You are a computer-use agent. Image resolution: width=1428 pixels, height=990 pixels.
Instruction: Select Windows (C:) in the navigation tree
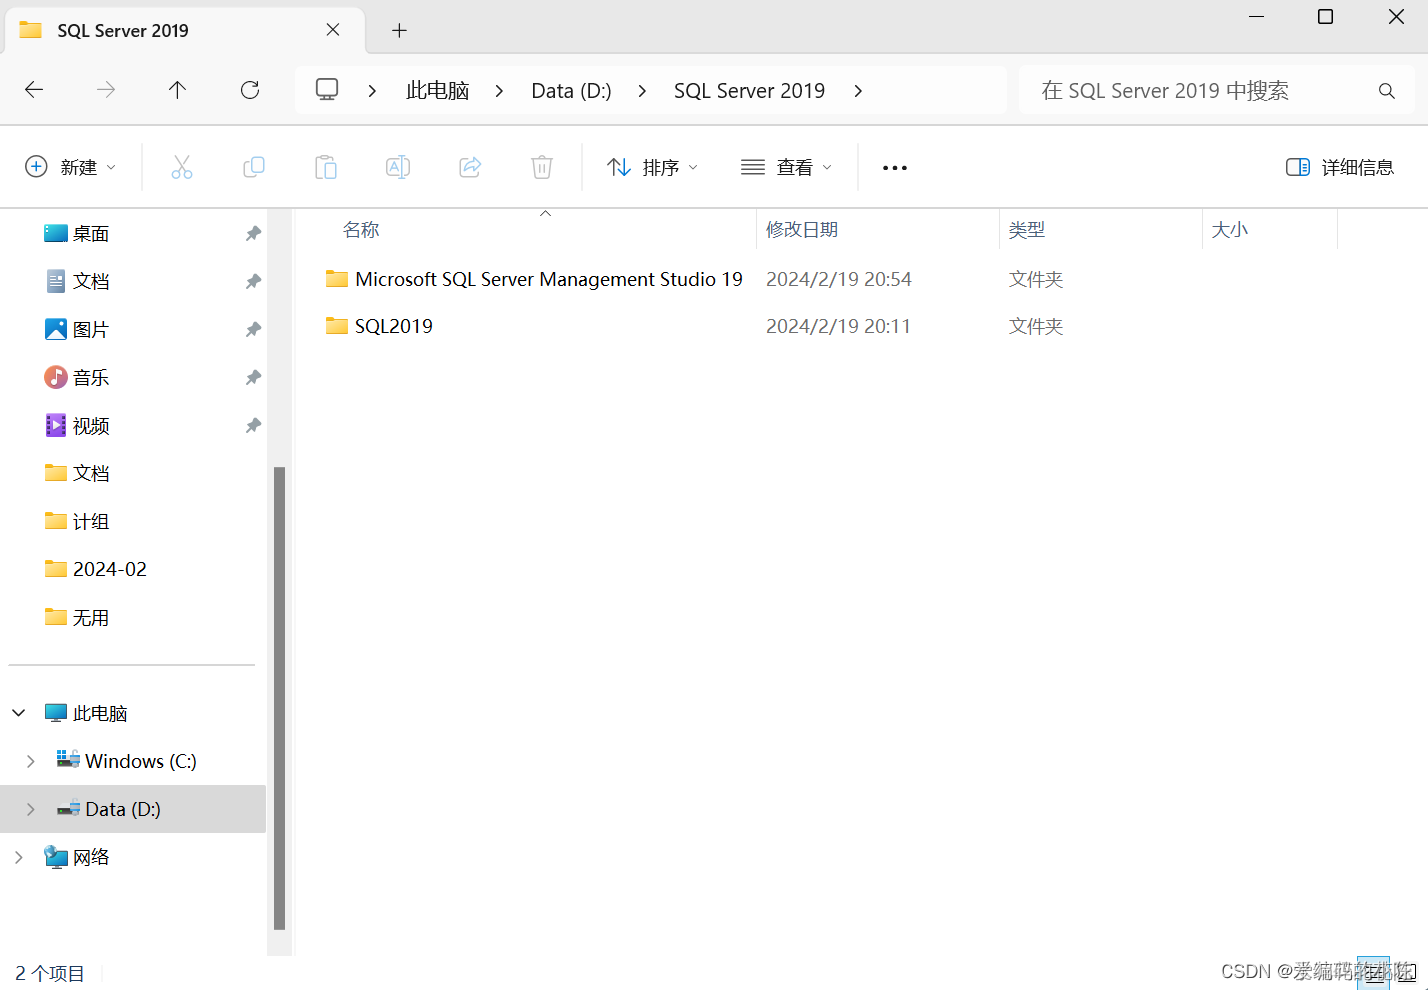click(141, 761)
